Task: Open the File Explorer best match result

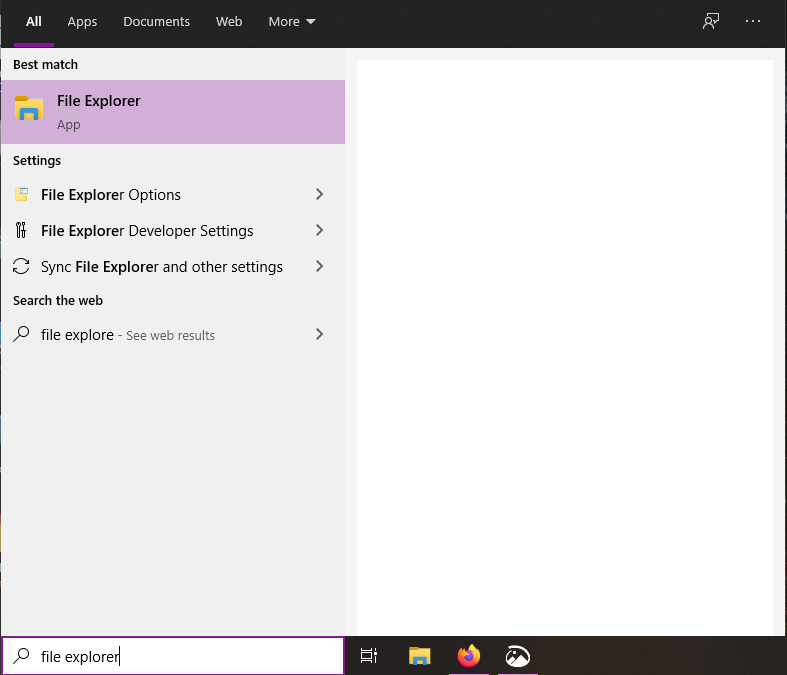Action: point(172,112)
